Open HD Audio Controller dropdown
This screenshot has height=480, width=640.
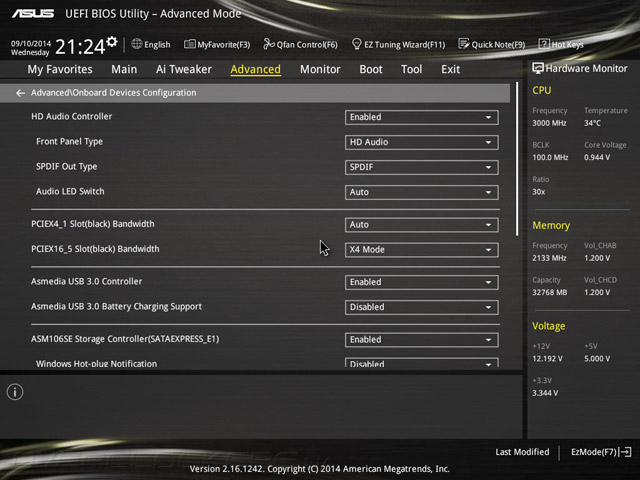[422, 117]
